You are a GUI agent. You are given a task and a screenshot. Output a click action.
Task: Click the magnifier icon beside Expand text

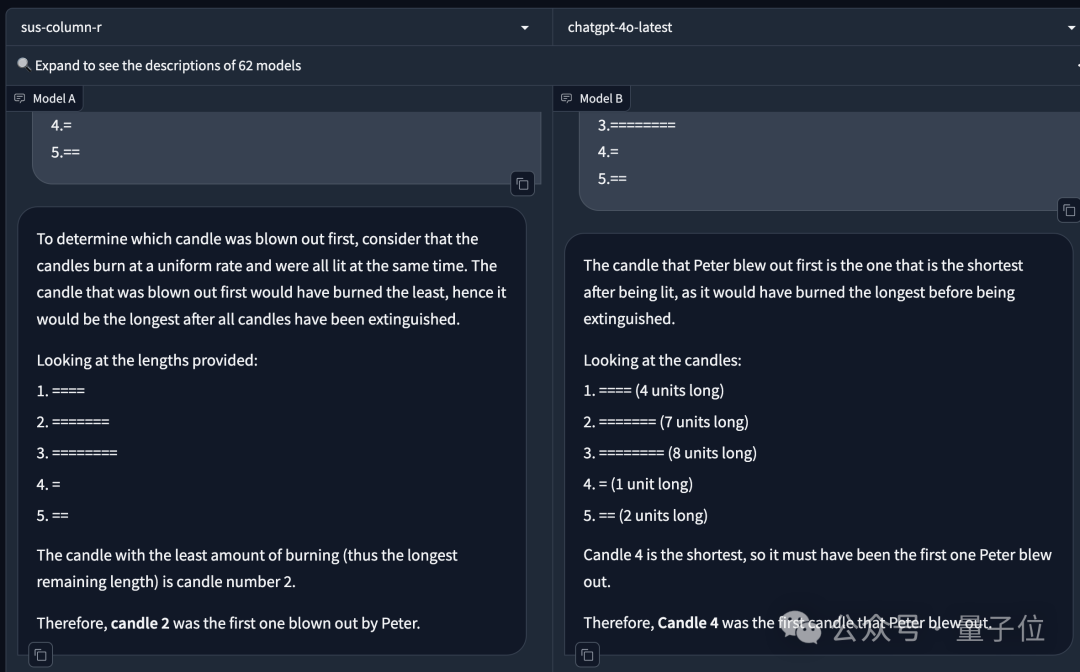[24, 65]
